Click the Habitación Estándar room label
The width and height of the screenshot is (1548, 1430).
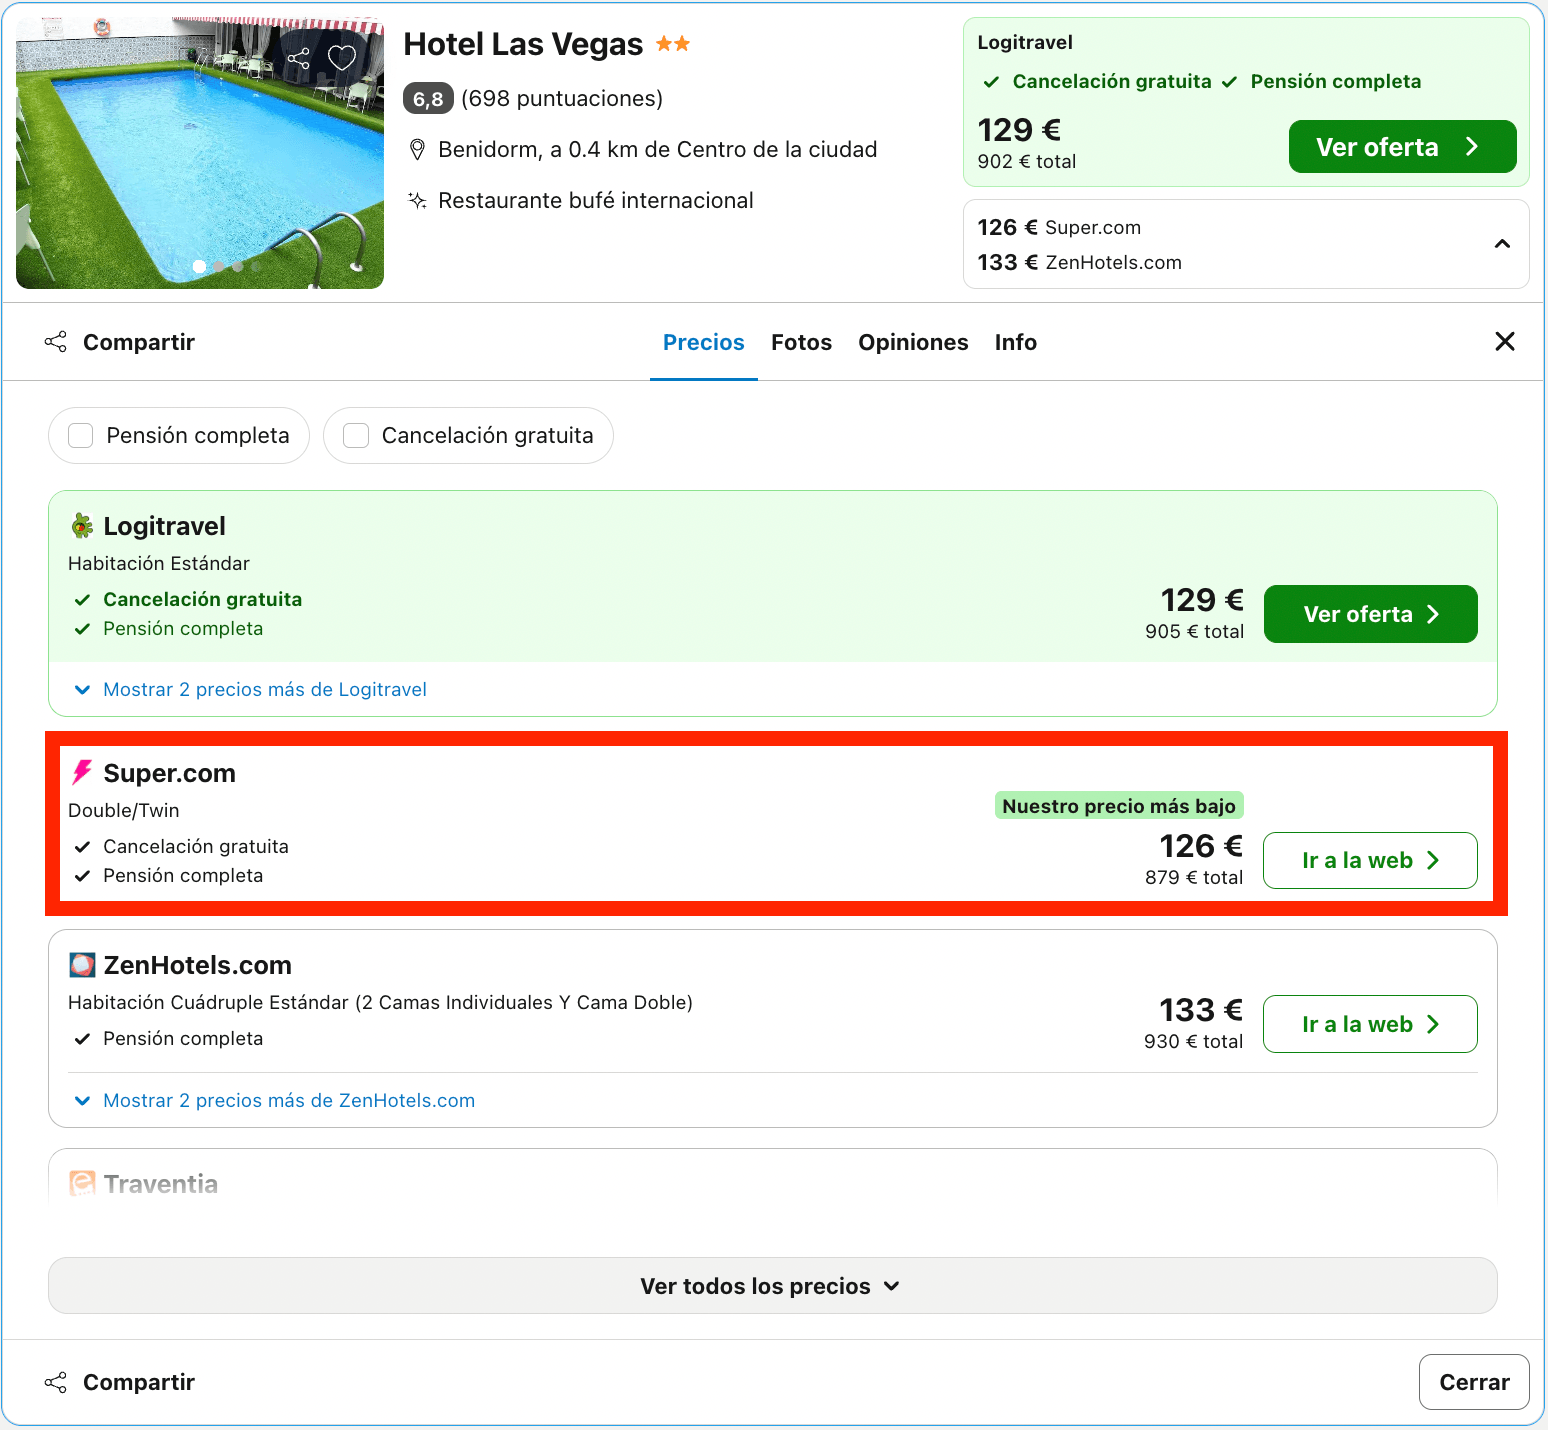(159, 563)
